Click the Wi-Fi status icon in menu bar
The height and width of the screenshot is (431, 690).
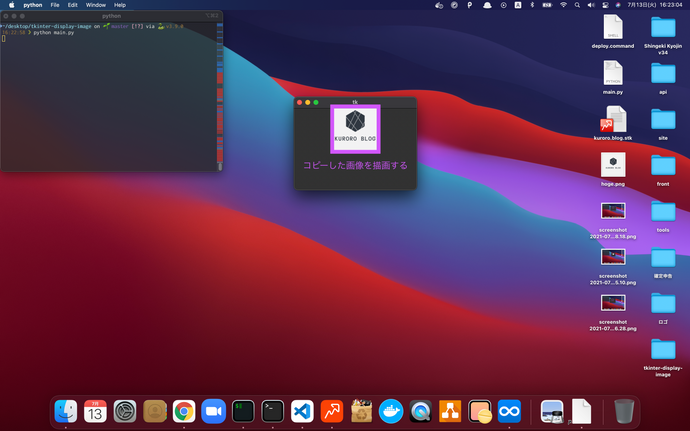click(563, 5)
